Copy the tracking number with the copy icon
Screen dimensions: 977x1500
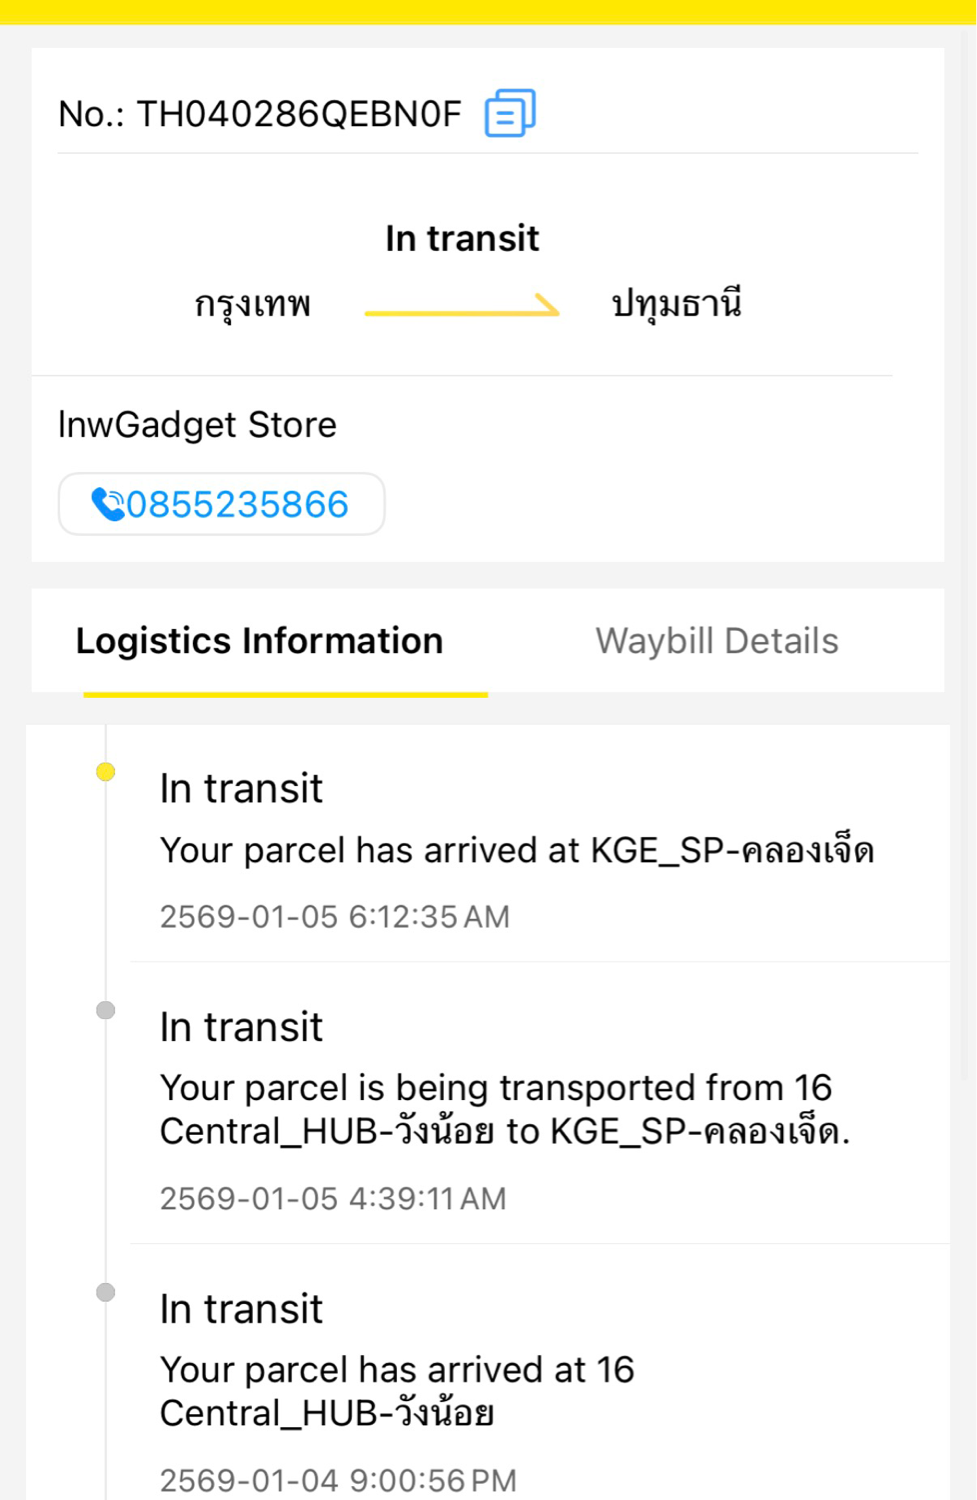point(510,113)
